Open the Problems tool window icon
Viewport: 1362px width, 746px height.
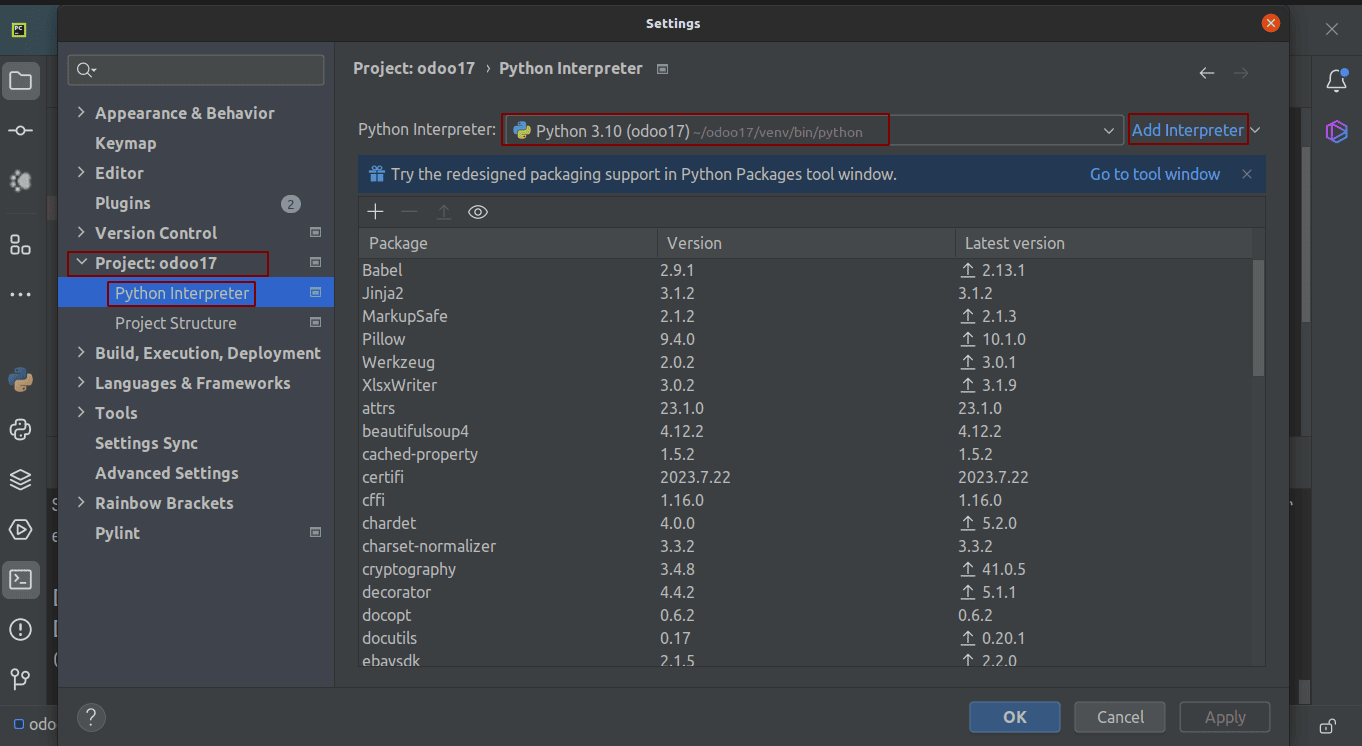coord(20,629)
